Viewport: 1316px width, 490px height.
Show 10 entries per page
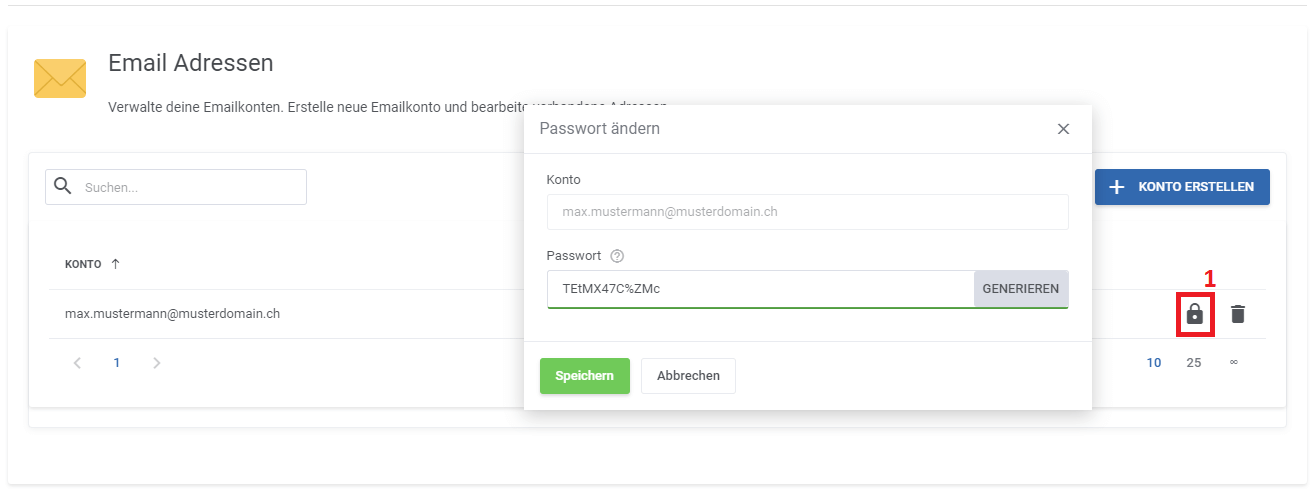pos(1154,362)
